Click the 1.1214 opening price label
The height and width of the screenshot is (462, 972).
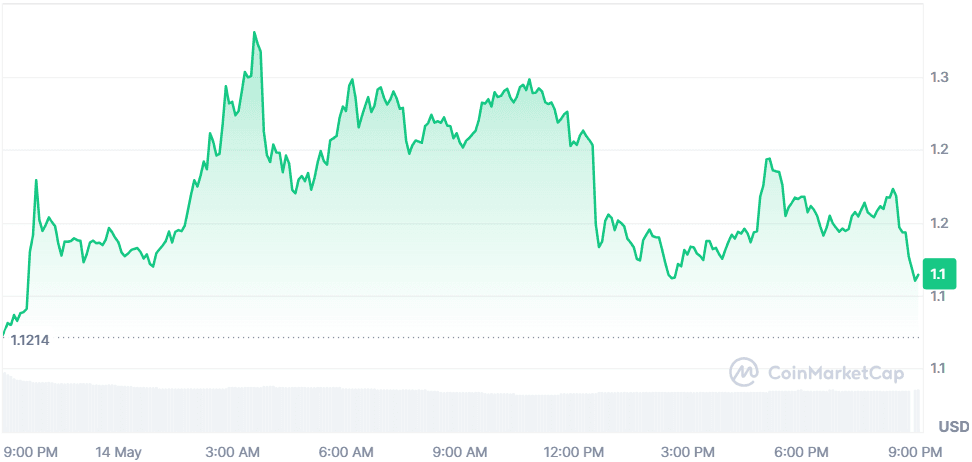click(x=30, y=340)
